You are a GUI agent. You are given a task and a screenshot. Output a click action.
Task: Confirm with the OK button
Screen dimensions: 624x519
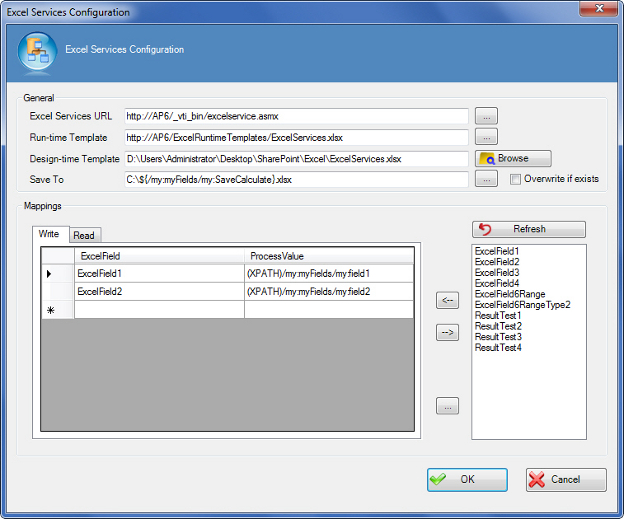click(x=467, y=479)
